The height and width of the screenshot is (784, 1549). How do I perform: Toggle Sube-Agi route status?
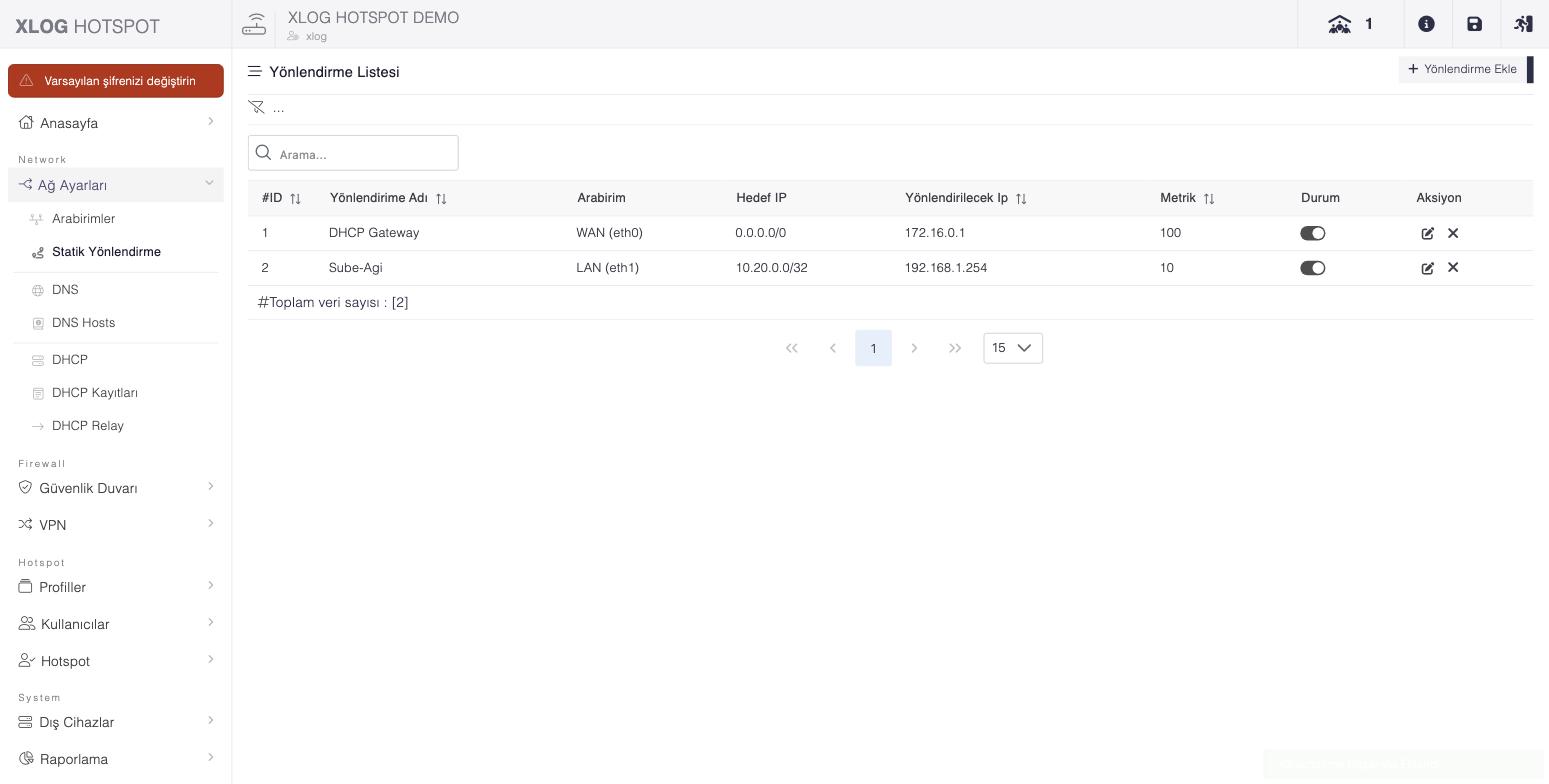pos(1312,268)
